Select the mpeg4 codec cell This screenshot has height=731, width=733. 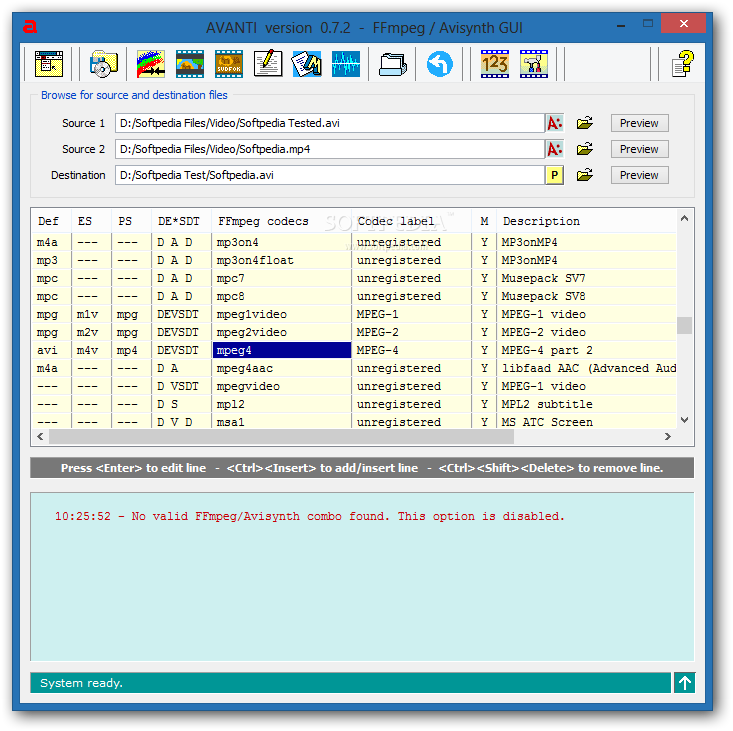pyautogui.click(x=282, y=351)
